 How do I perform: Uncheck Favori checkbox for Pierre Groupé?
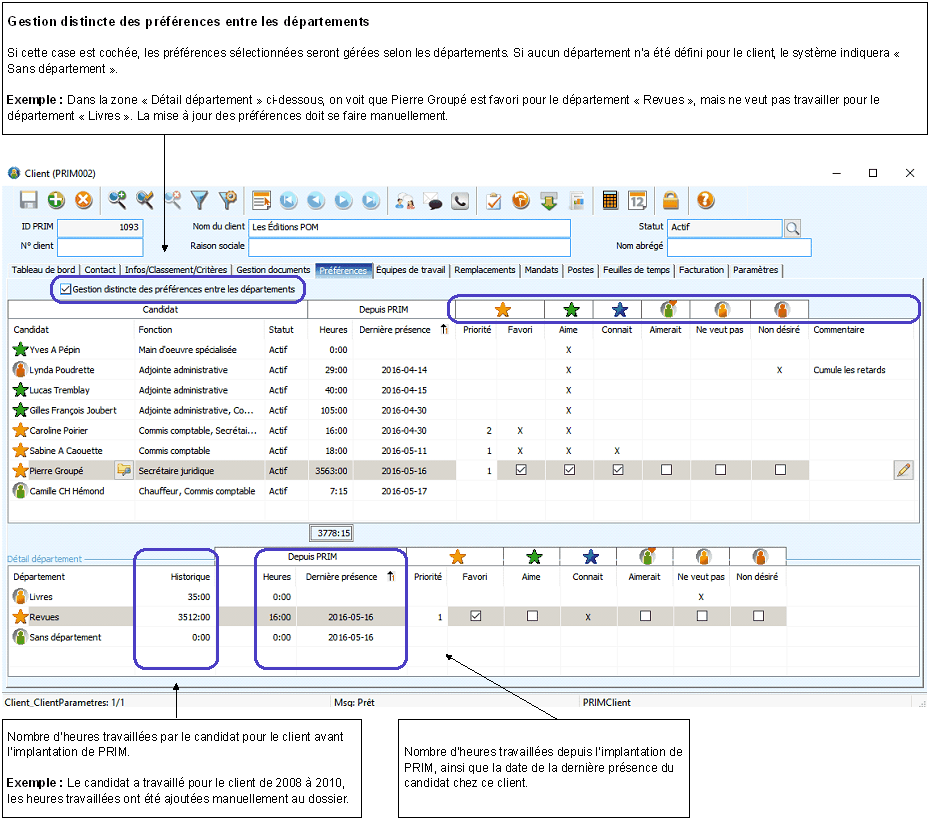coord(520,470)
